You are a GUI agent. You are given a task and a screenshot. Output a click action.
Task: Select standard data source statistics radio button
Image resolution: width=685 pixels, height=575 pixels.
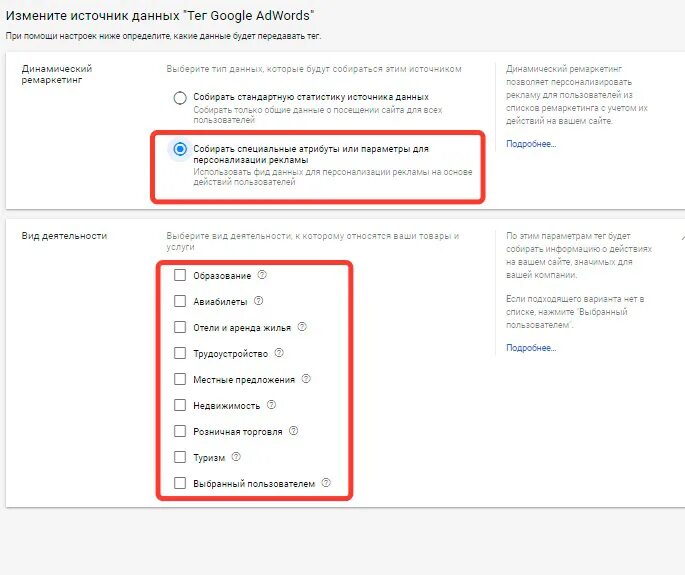tap(180, 97)
